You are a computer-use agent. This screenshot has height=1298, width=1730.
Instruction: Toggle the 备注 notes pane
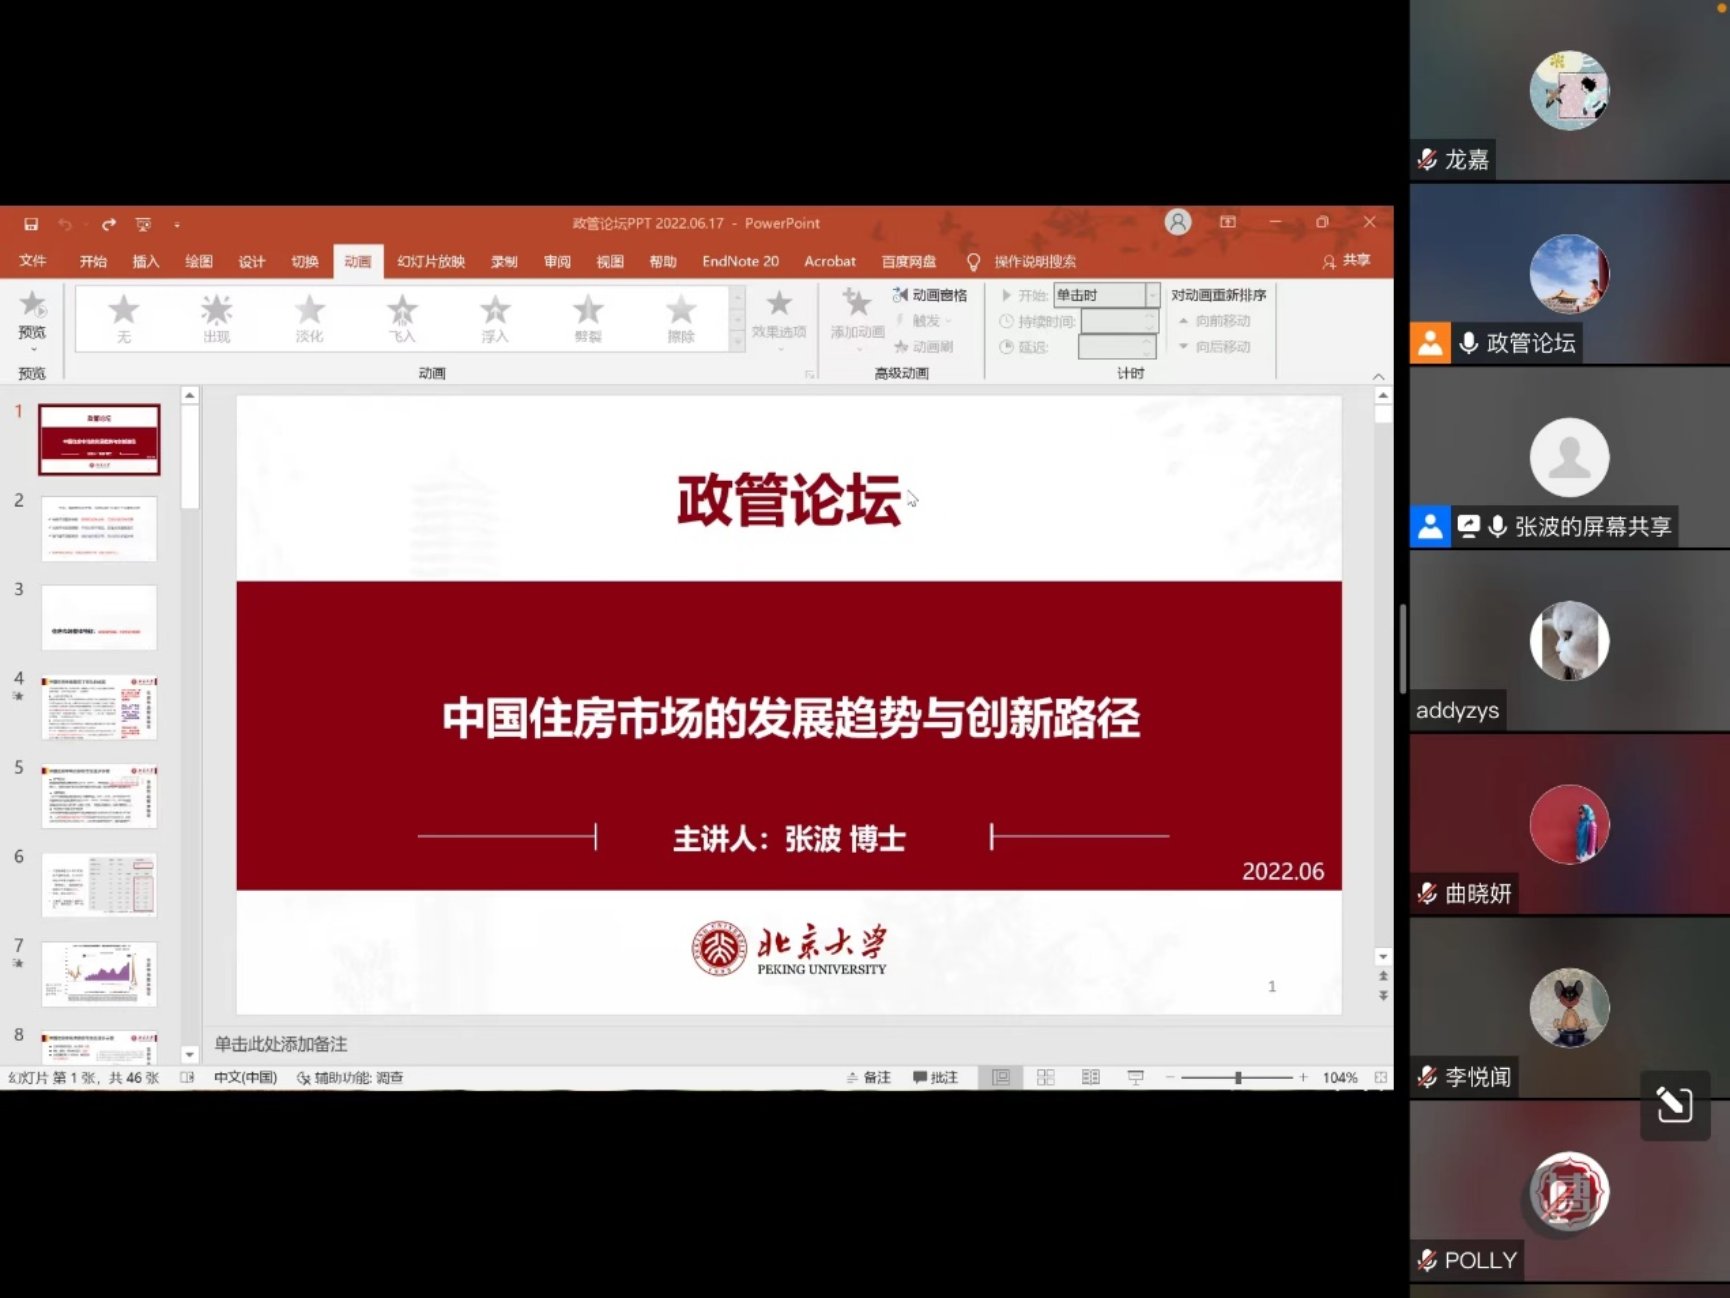pos(868,1077)
